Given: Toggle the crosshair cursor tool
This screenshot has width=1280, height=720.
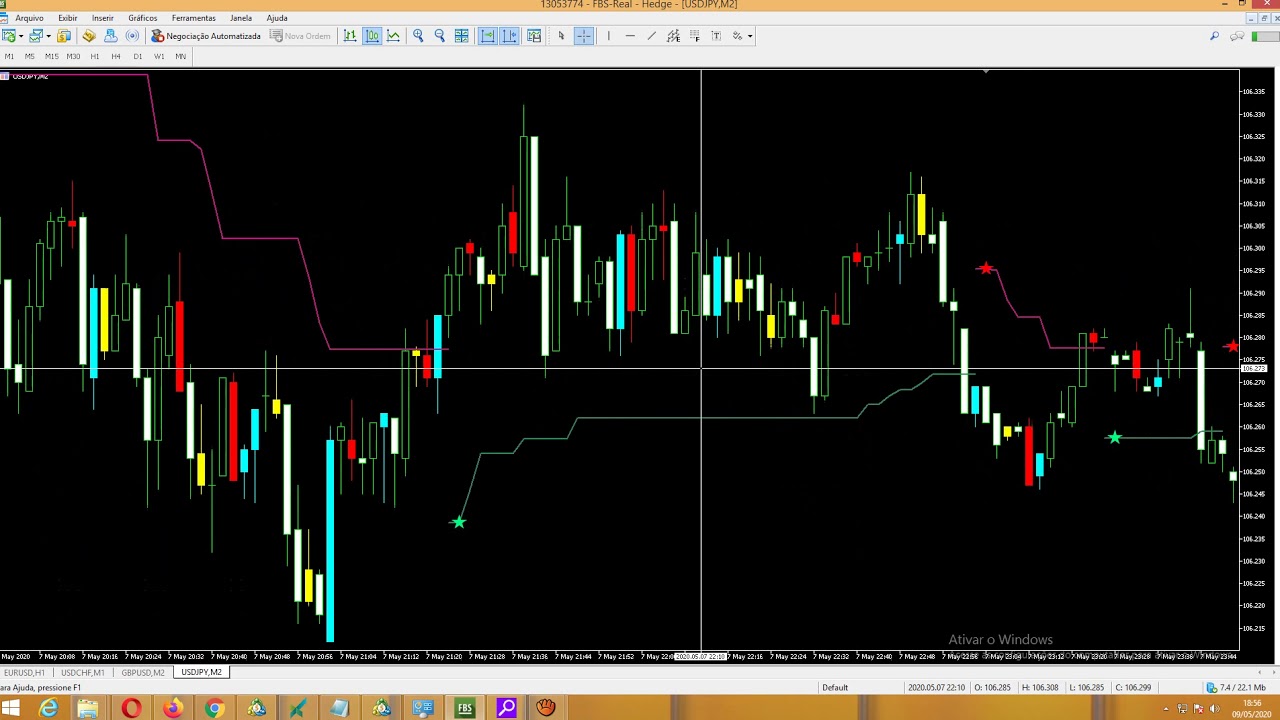Looking at the screenshot, I should click(x=584, y=36).
